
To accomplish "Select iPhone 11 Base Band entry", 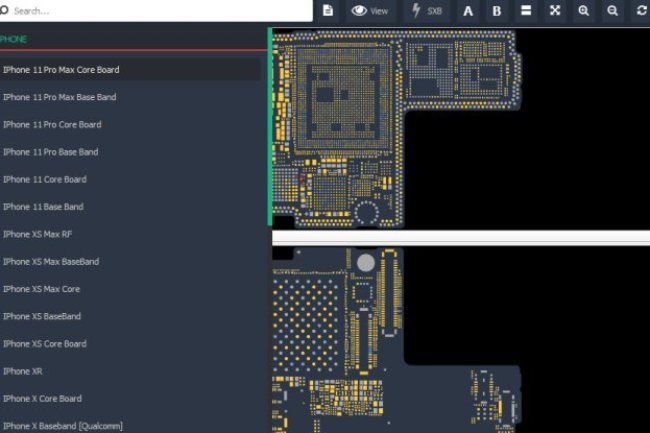I will point(43,206).
